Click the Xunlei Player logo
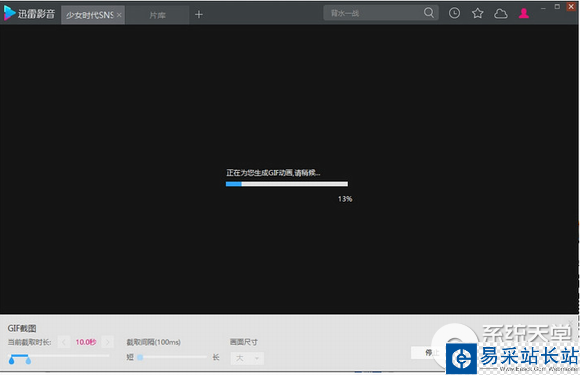This screenshot has width=580, height=375. pos(29,14)
